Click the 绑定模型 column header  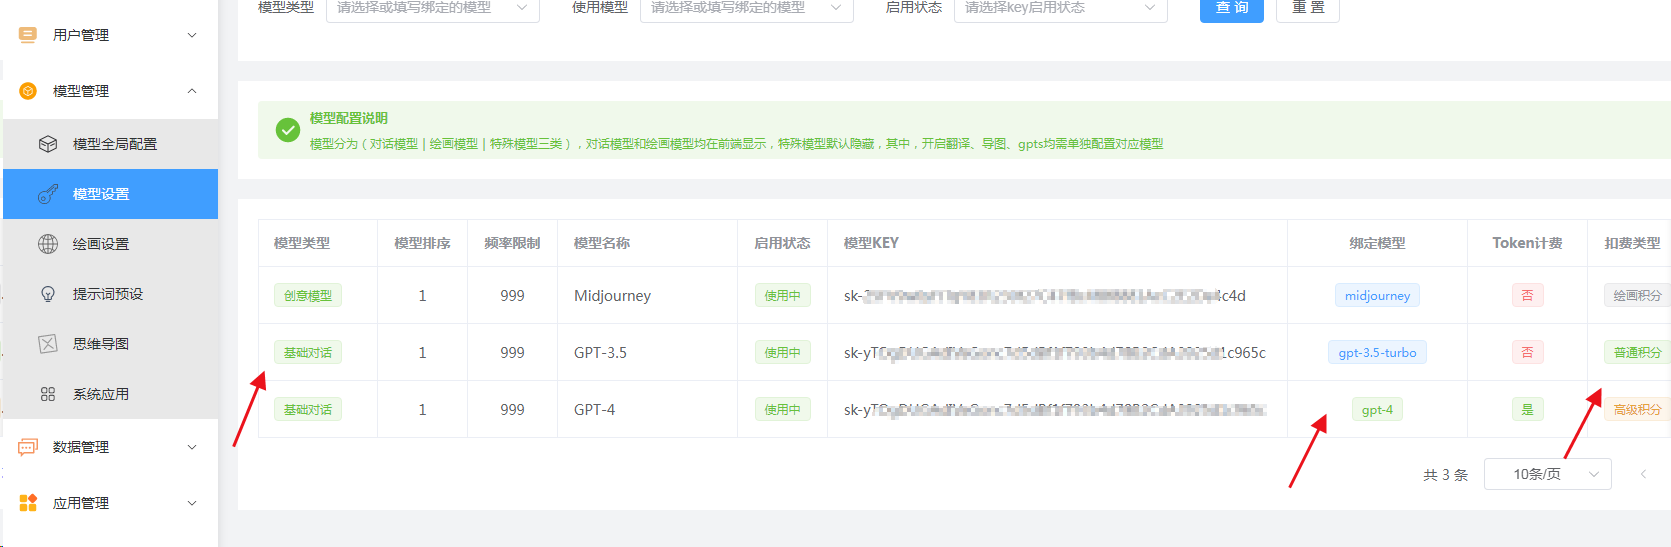(1377, 243)
